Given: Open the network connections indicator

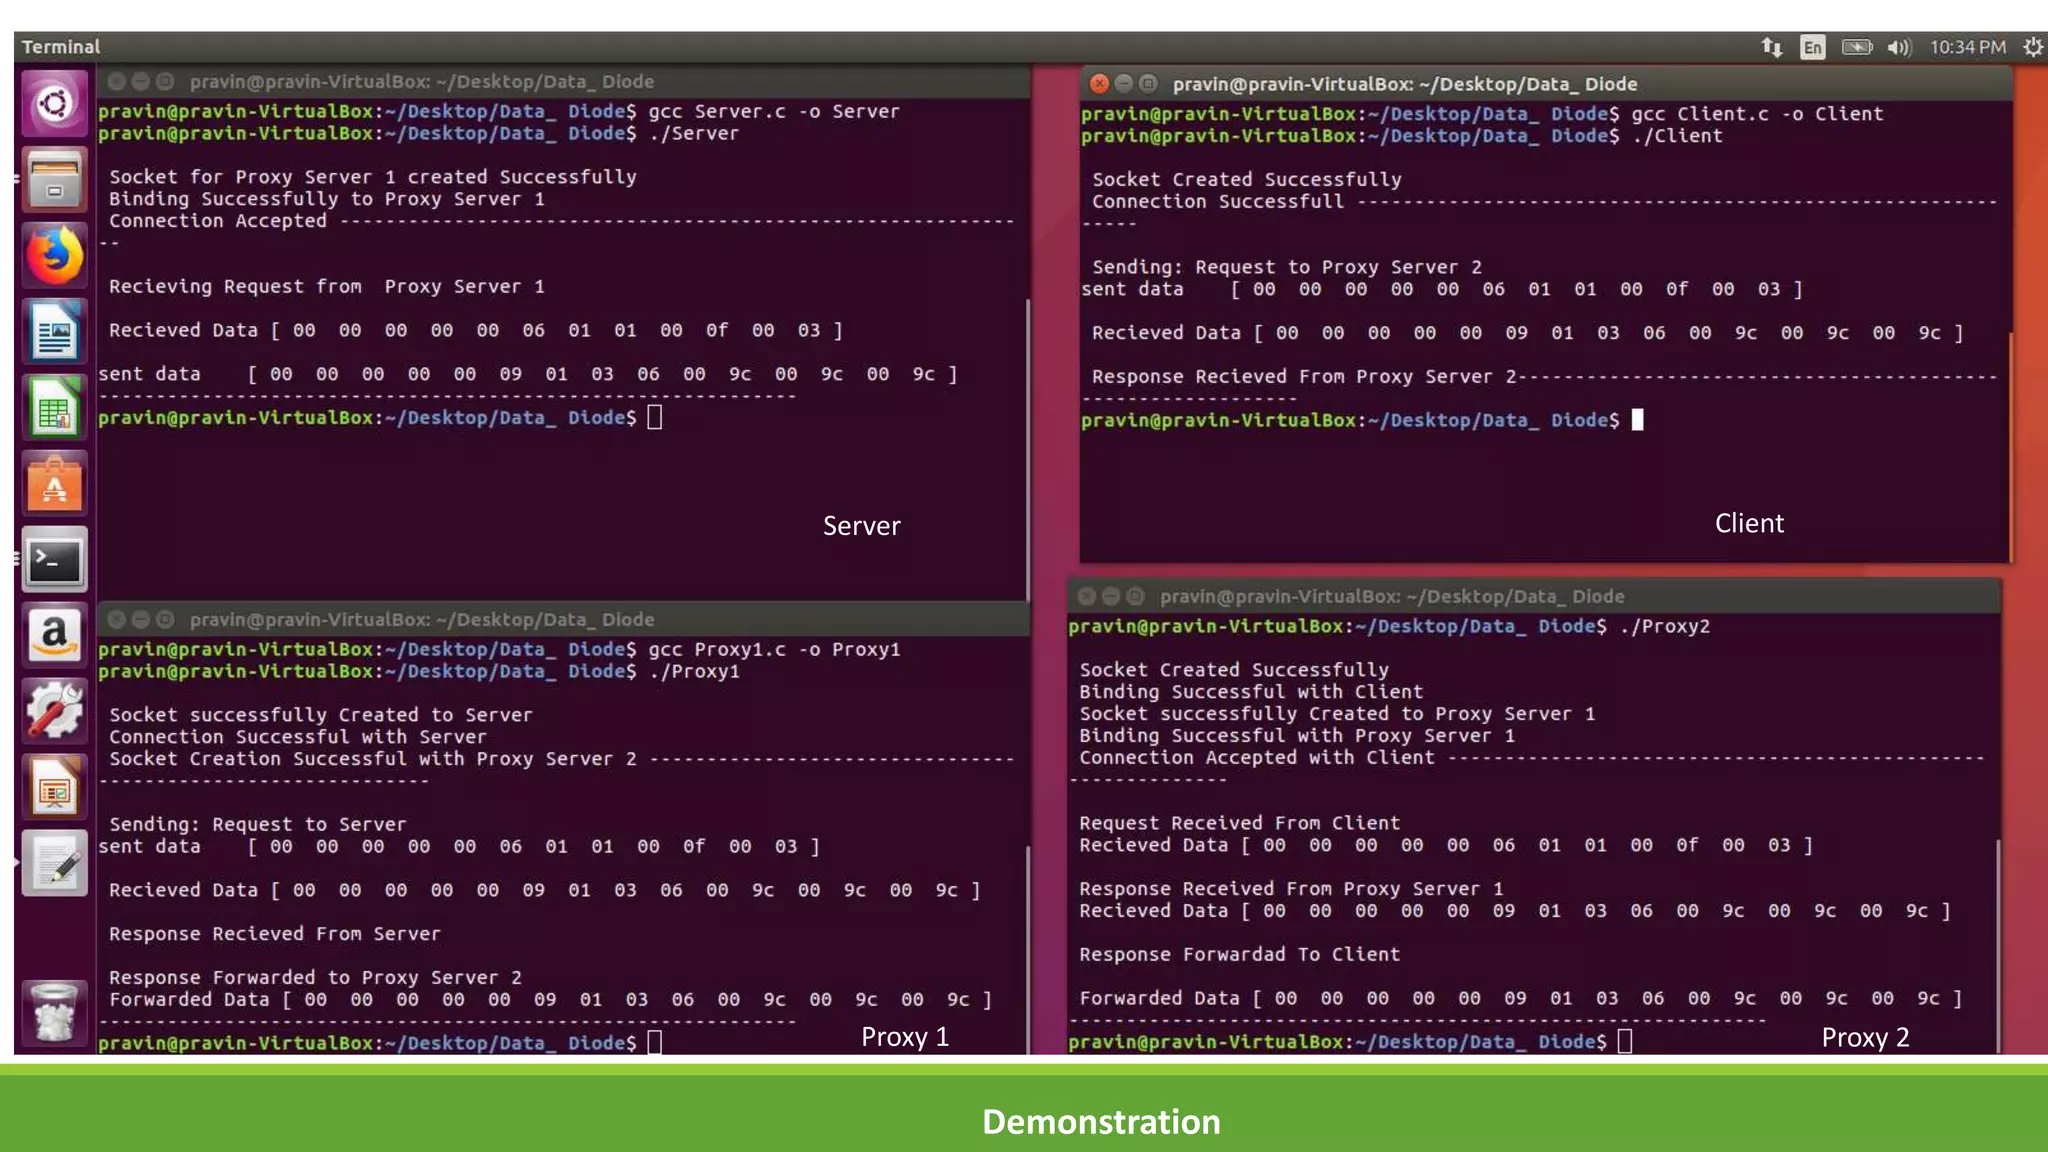Looking at the screenshot, I should point(1772,47).
